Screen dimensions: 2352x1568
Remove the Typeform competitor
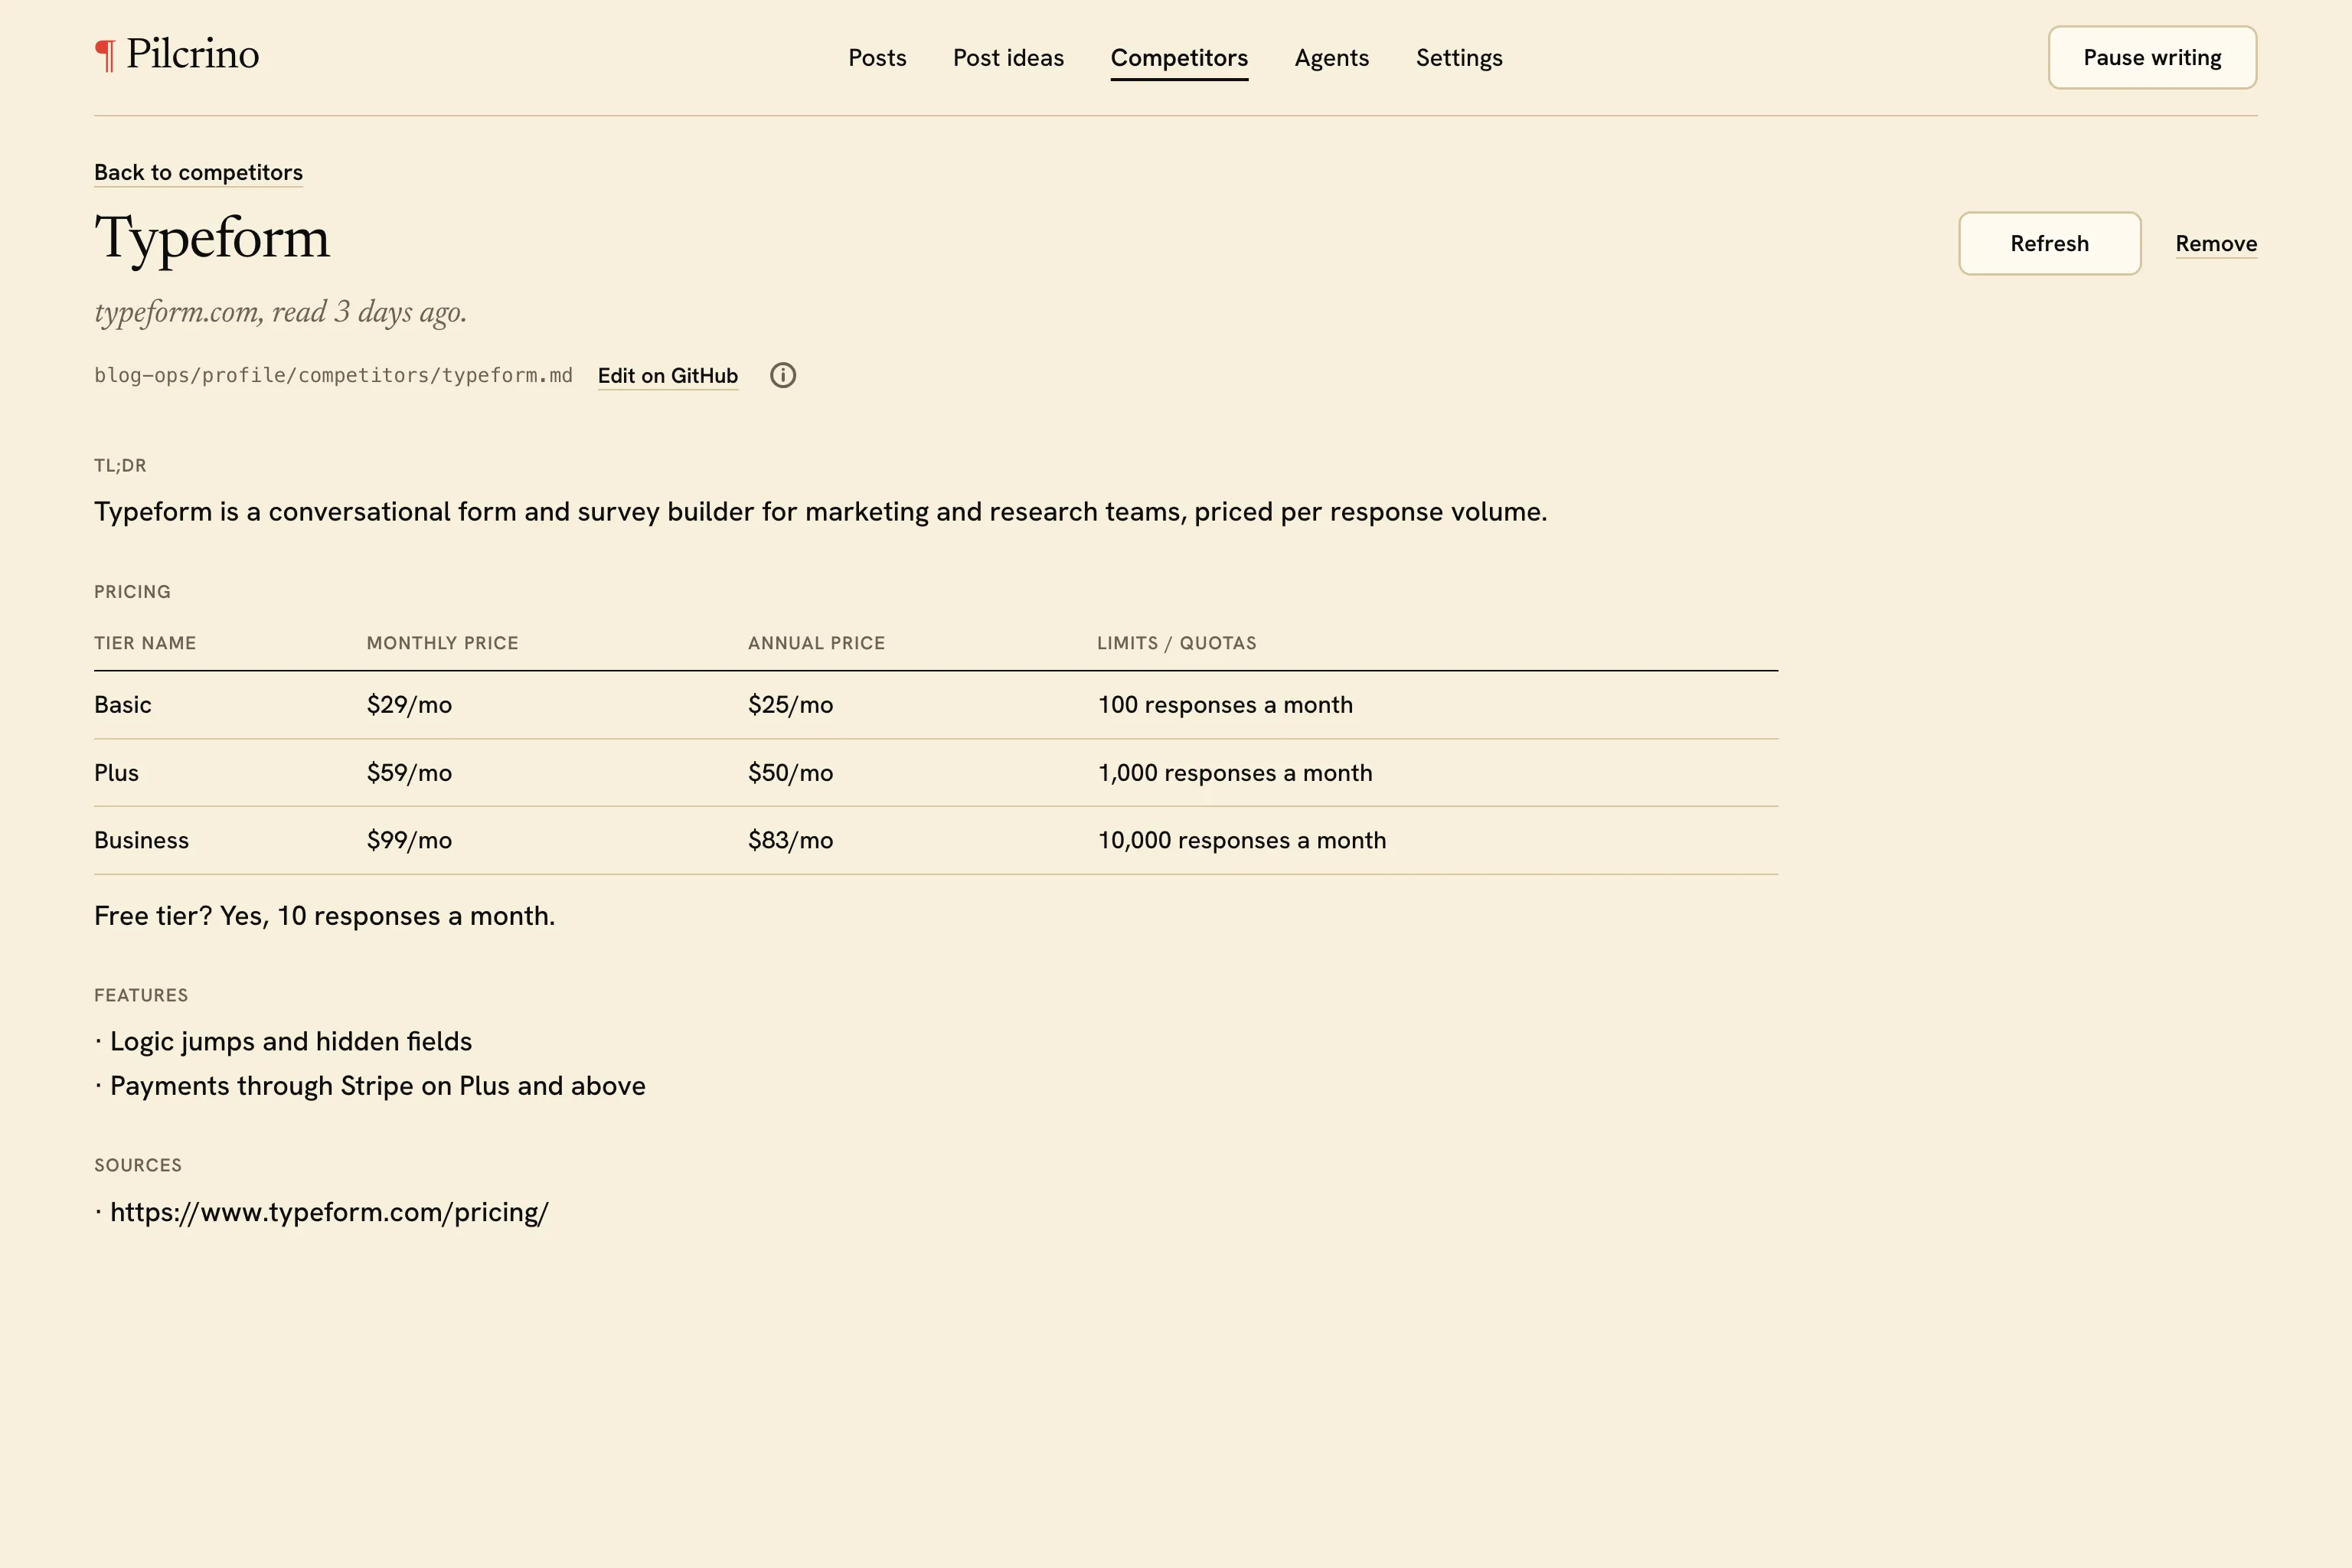[x=2216, y=244]
